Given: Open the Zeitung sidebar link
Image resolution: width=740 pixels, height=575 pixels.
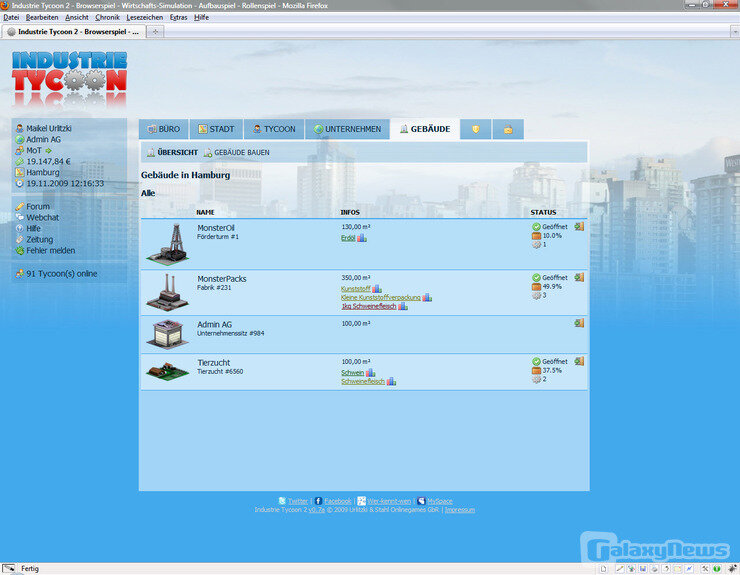Looking at the screenshot, I should point(40,239).
